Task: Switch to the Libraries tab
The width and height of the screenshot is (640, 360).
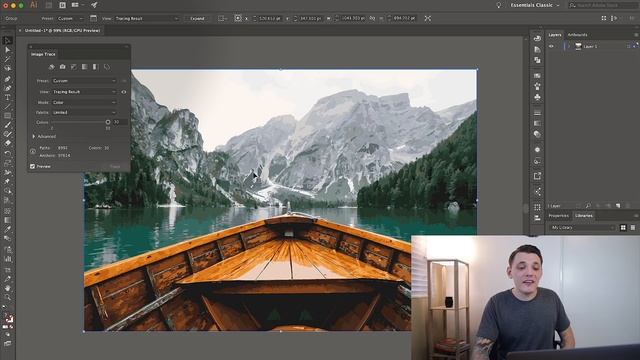Action: [x=583, y=216]
